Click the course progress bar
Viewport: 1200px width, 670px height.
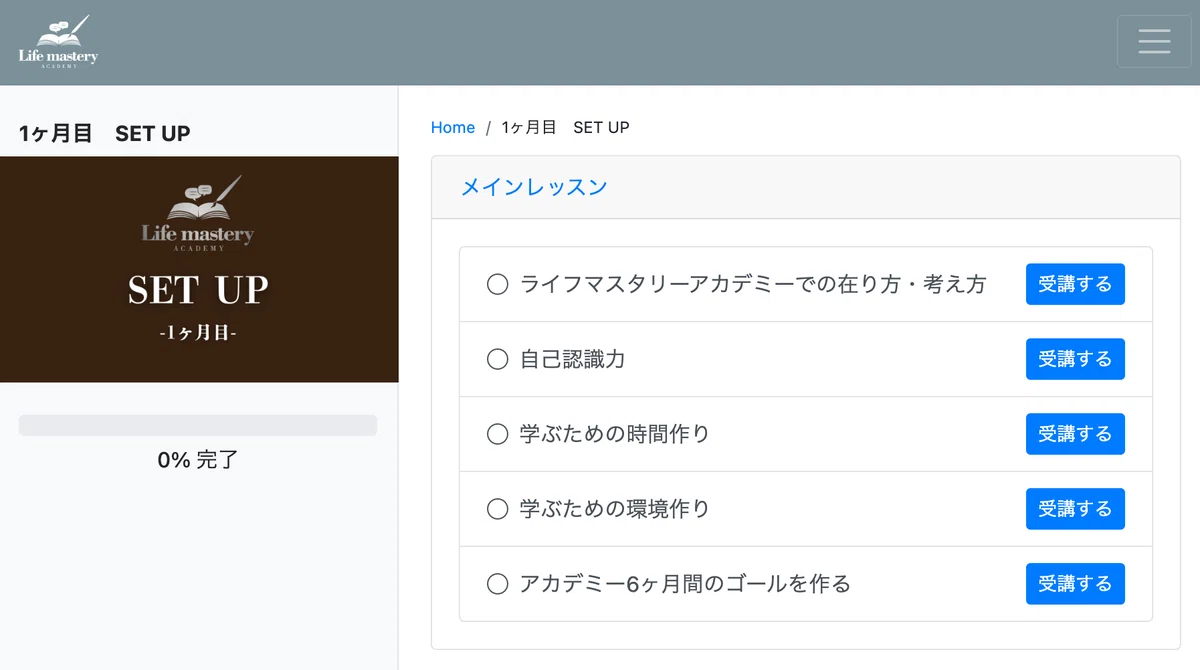click(x=198, y=425)
